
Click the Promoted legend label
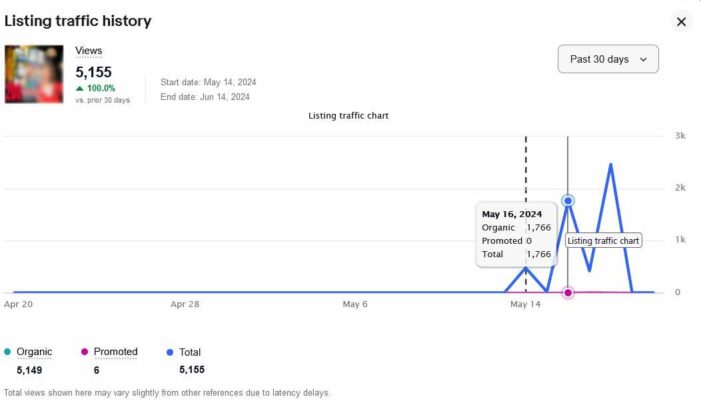point(115,352)
